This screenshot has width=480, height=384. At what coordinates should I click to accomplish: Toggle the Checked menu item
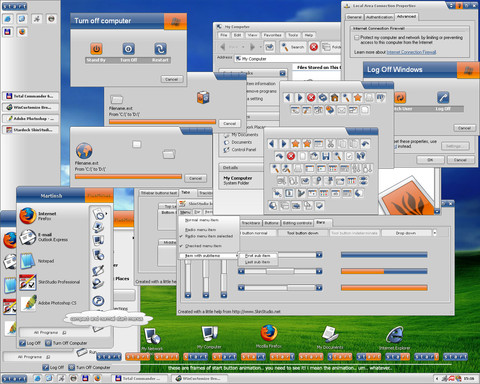(x=203, y=246)
